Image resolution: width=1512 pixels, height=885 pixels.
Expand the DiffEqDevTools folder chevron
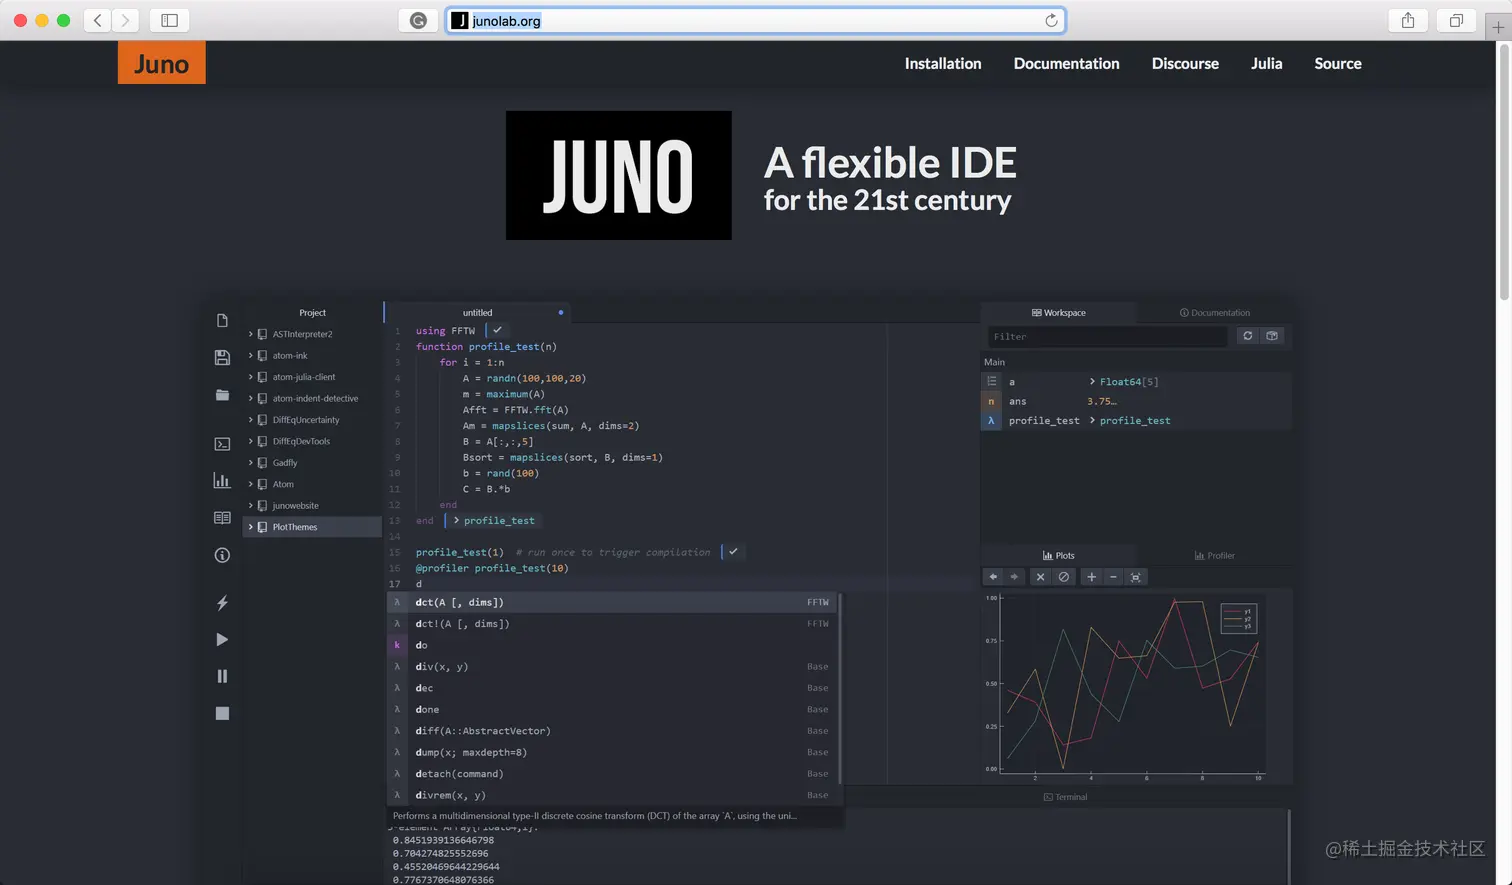pyautogui.click(x=251, y=441)
